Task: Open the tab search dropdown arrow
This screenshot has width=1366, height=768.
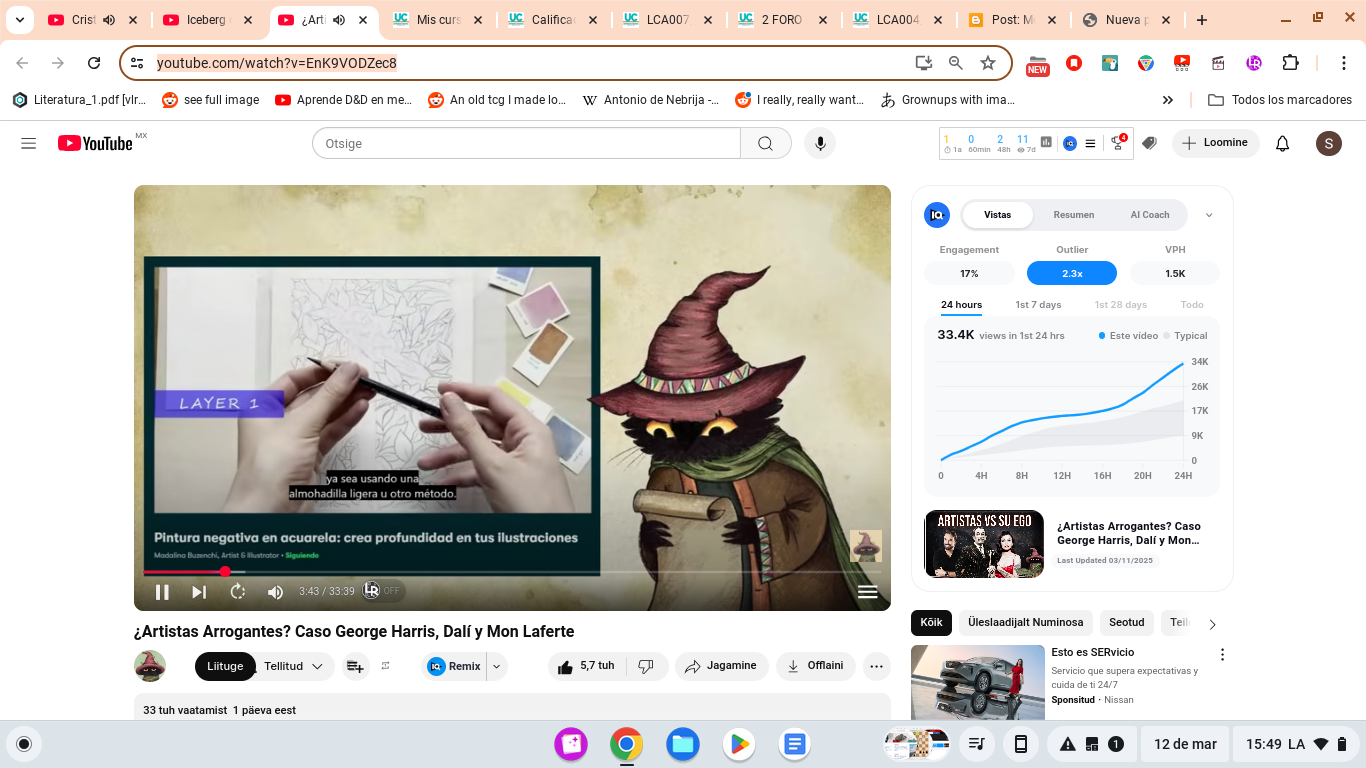Action: click(19, 20)
